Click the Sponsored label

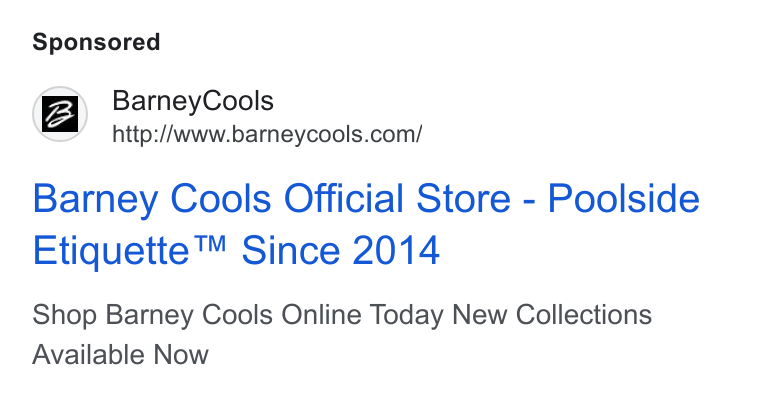pyautogui.click(x=96, y=42)
